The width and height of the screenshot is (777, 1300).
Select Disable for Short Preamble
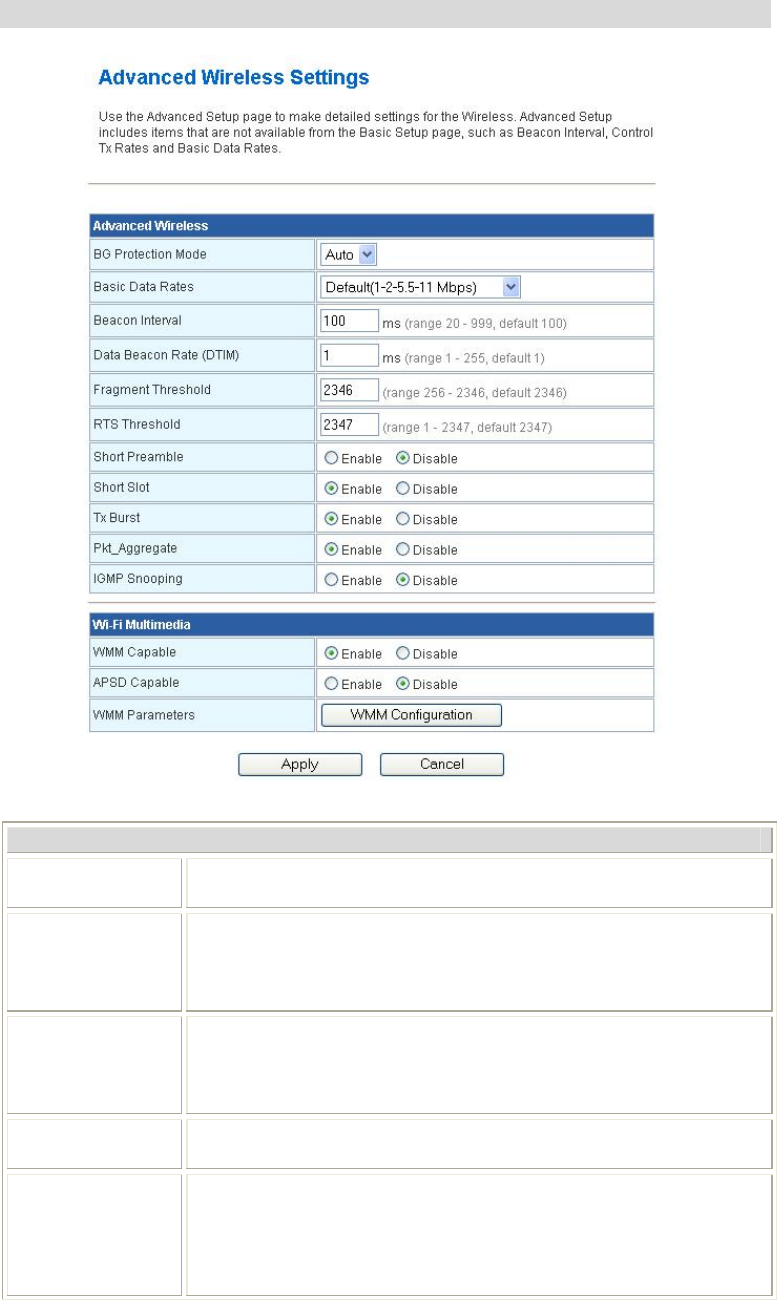tap(403, 458)
